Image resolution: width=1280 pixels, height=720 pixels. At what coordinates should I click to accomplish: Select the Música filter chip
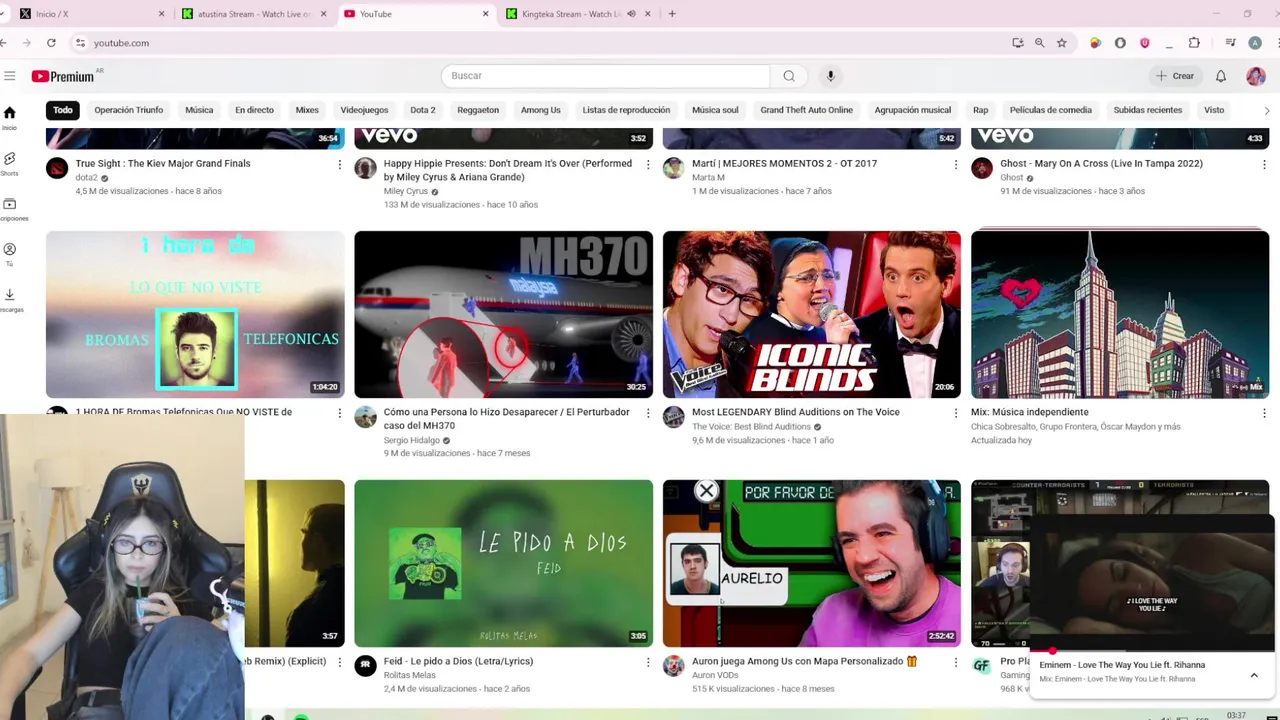199,110
